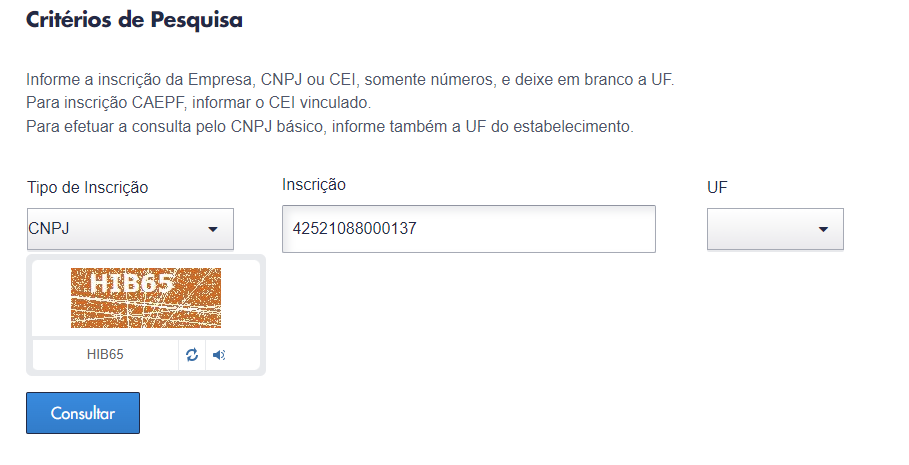
Task: Expand the arrow on the CNPJ selector
Action: pyautogui.click(x=212, y=230)
